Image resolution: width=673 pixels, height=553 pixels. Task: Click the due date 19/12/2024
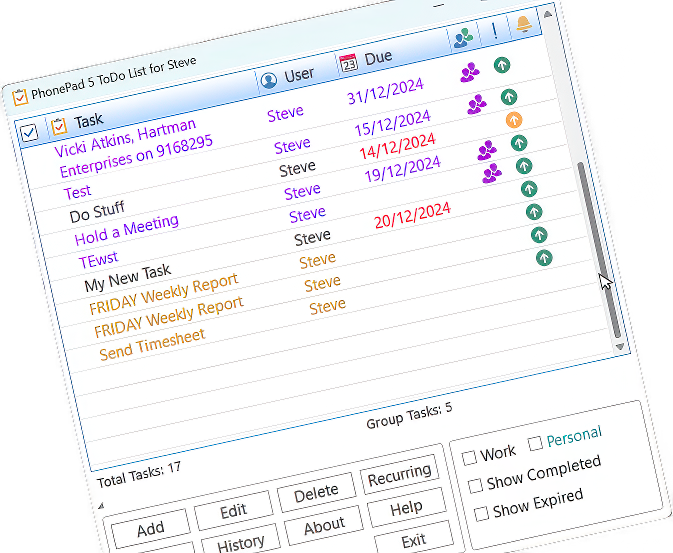403,169
